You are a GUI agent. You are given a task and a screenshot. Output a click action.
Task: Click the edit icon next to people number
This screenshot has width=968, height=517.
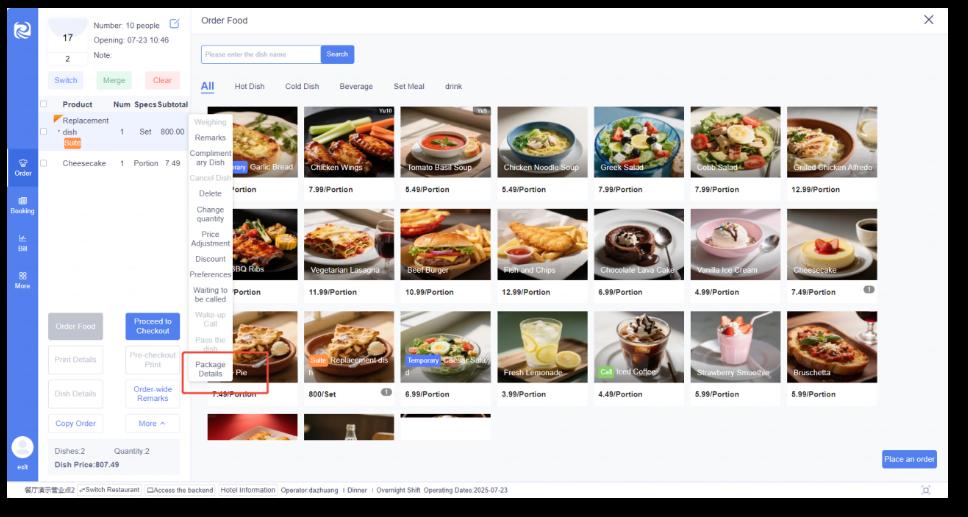click(x=175, y=23)
